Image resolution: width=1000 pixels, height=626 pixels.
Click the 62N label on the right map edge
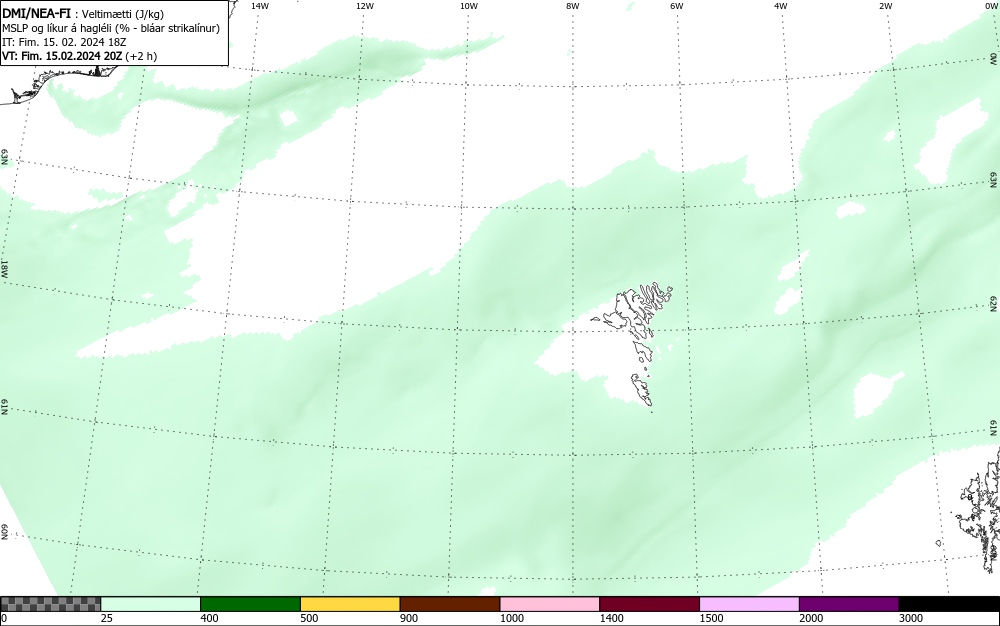coord(994,303)
